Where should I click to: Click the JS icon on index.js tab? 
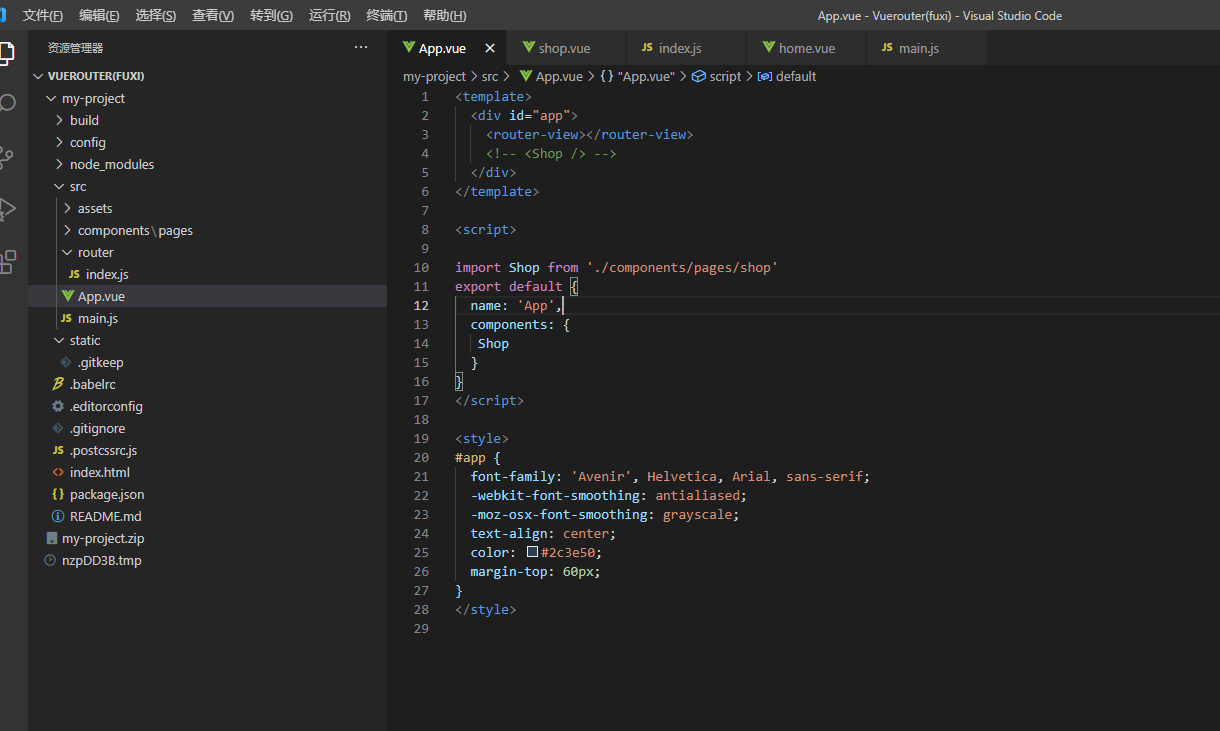click(647, 48)
